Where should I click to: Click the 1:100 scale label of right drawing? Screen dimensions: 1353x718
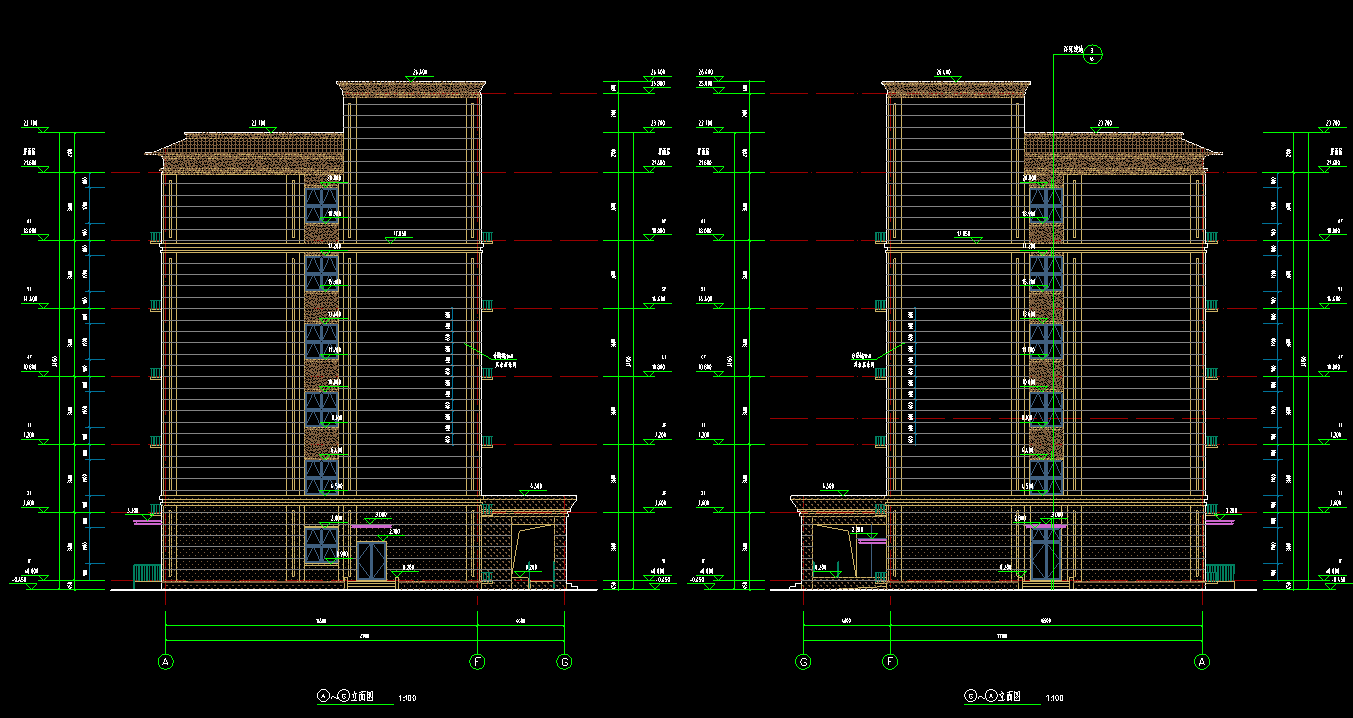(1054, 698)
